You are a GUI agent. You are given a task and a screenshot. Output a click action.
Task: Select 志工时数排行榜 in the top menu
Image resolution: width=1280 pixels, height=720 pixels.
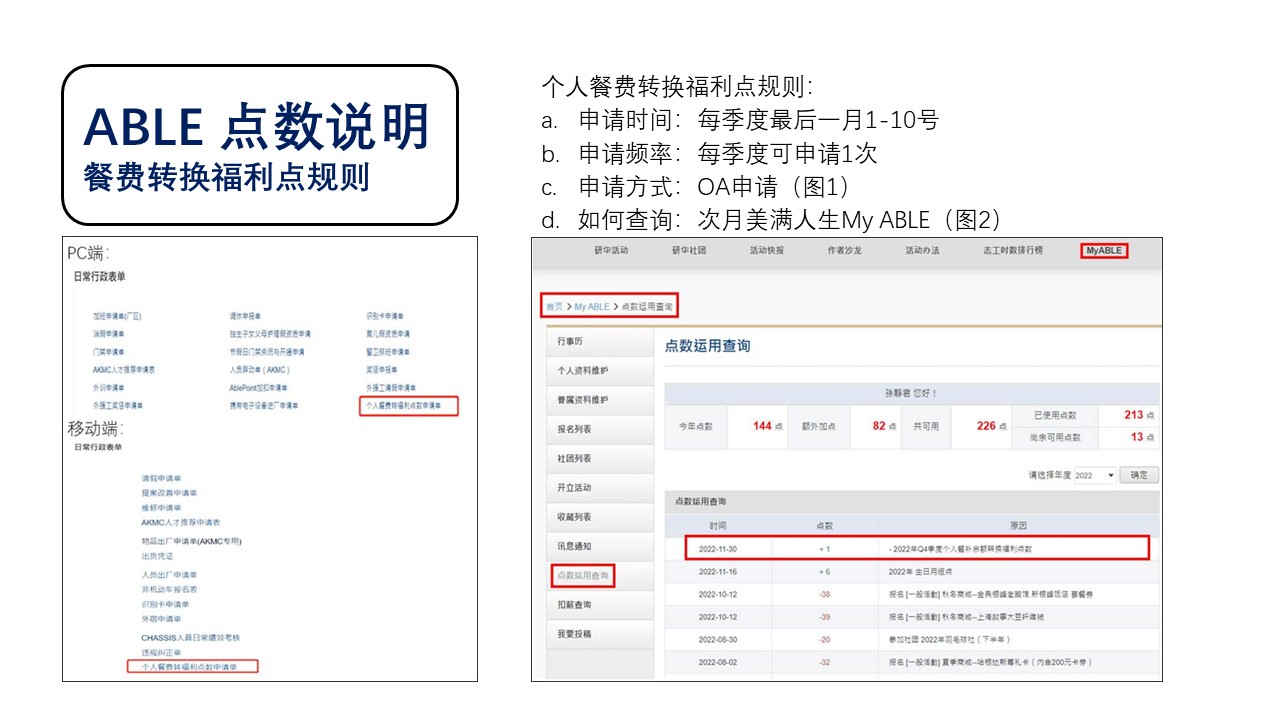[x=1012, y=250]
